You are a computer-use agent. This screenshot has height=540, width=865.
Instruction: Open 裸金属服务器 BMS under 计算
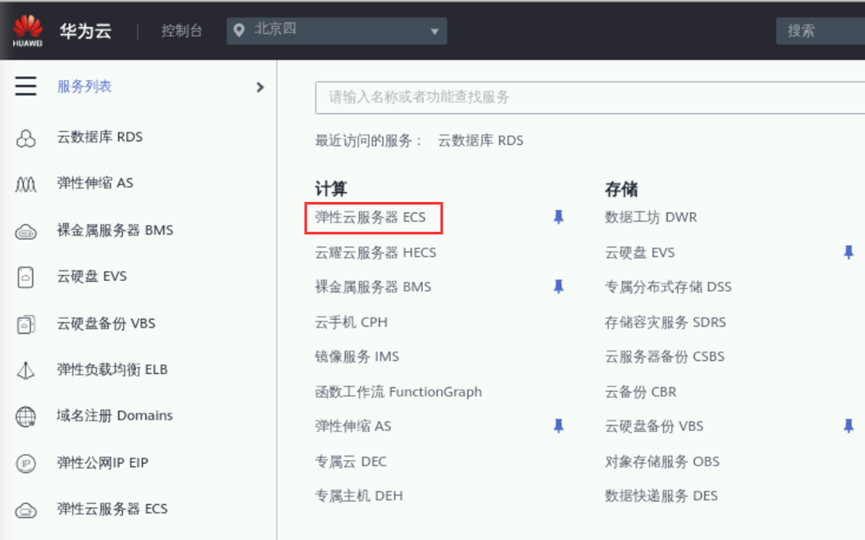[x=373, y=287]
